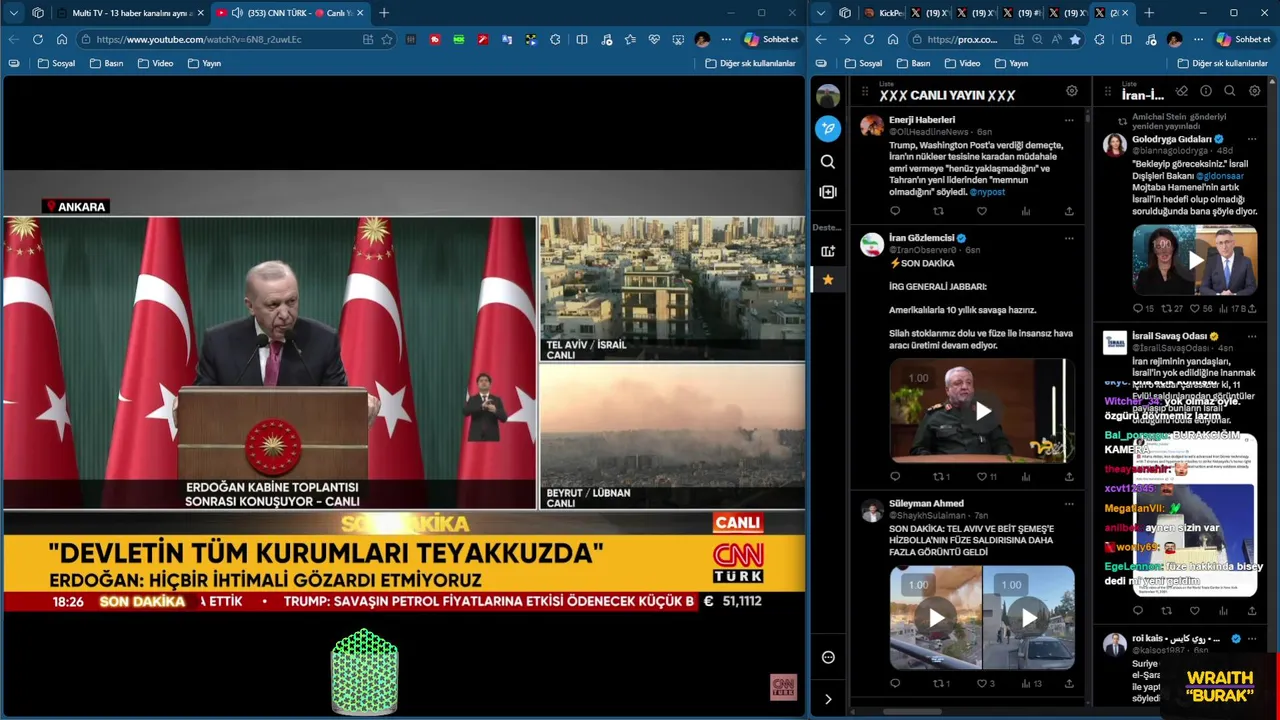Open tab actions dropdown in right browser
Screen dimensions: 1280x720
pos(820,13)
